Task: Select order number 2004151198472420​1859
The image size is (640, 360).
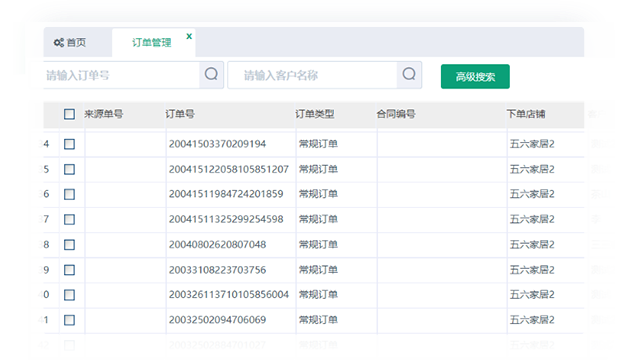Action: coord(226,194)
